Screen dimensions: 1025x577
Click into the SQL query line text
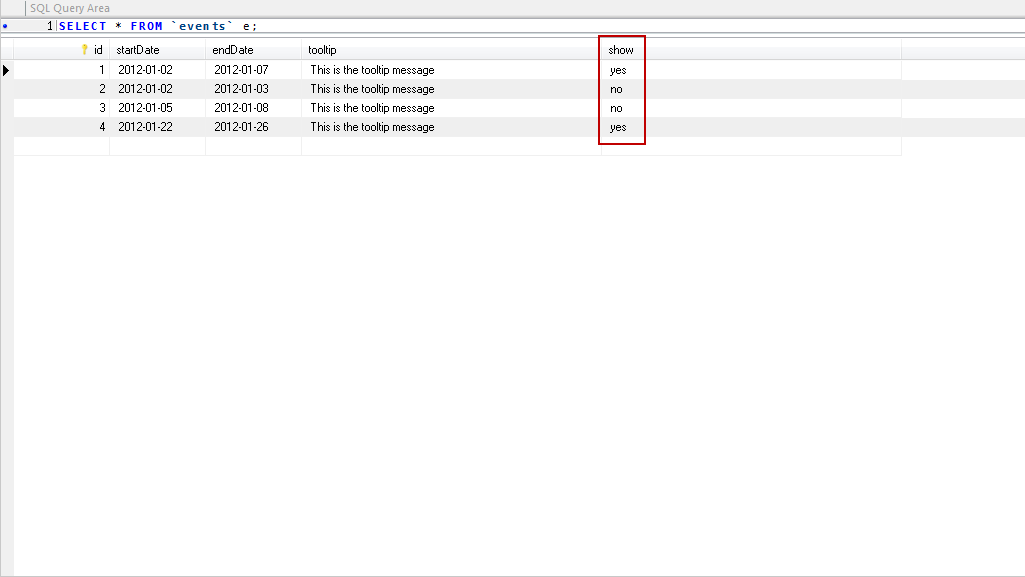(158, 26)
